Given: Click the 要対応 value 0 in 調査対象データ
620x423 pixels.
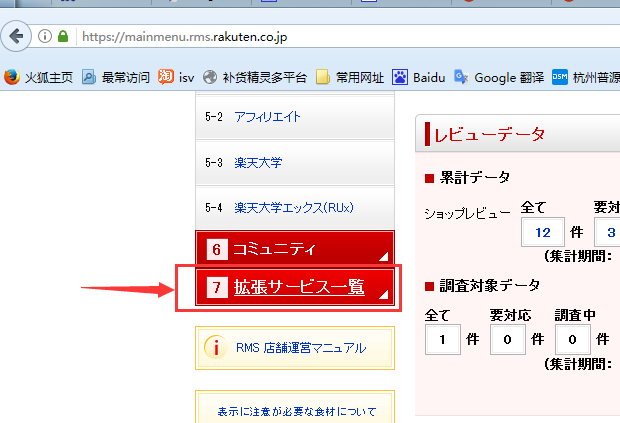Looking at the screenshot, I should pos(508,339).
